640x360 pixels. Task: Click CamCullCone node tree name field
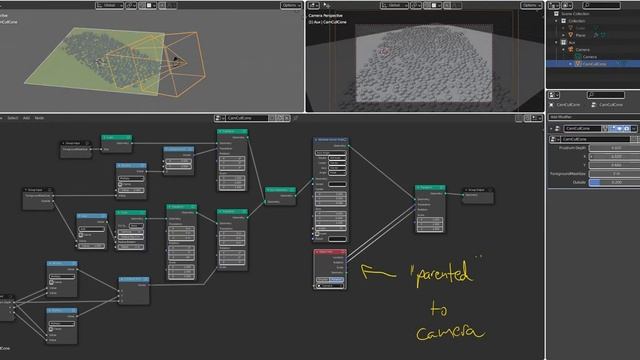[x=247, y=118]
